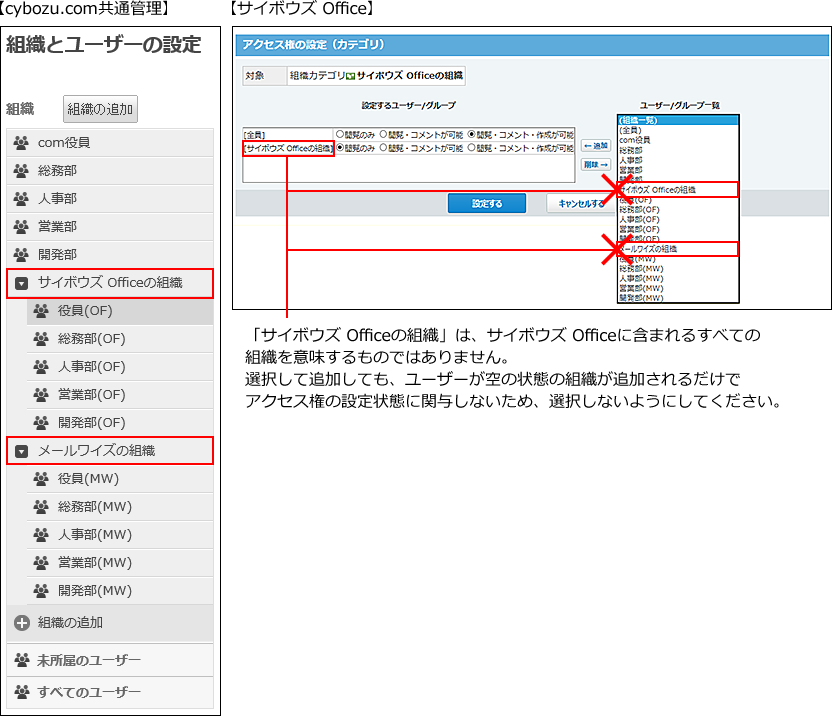The width and height of the screenshot is (832, 716).
Task: Click the group icon beside com役員
Action: tap(21, 142)
